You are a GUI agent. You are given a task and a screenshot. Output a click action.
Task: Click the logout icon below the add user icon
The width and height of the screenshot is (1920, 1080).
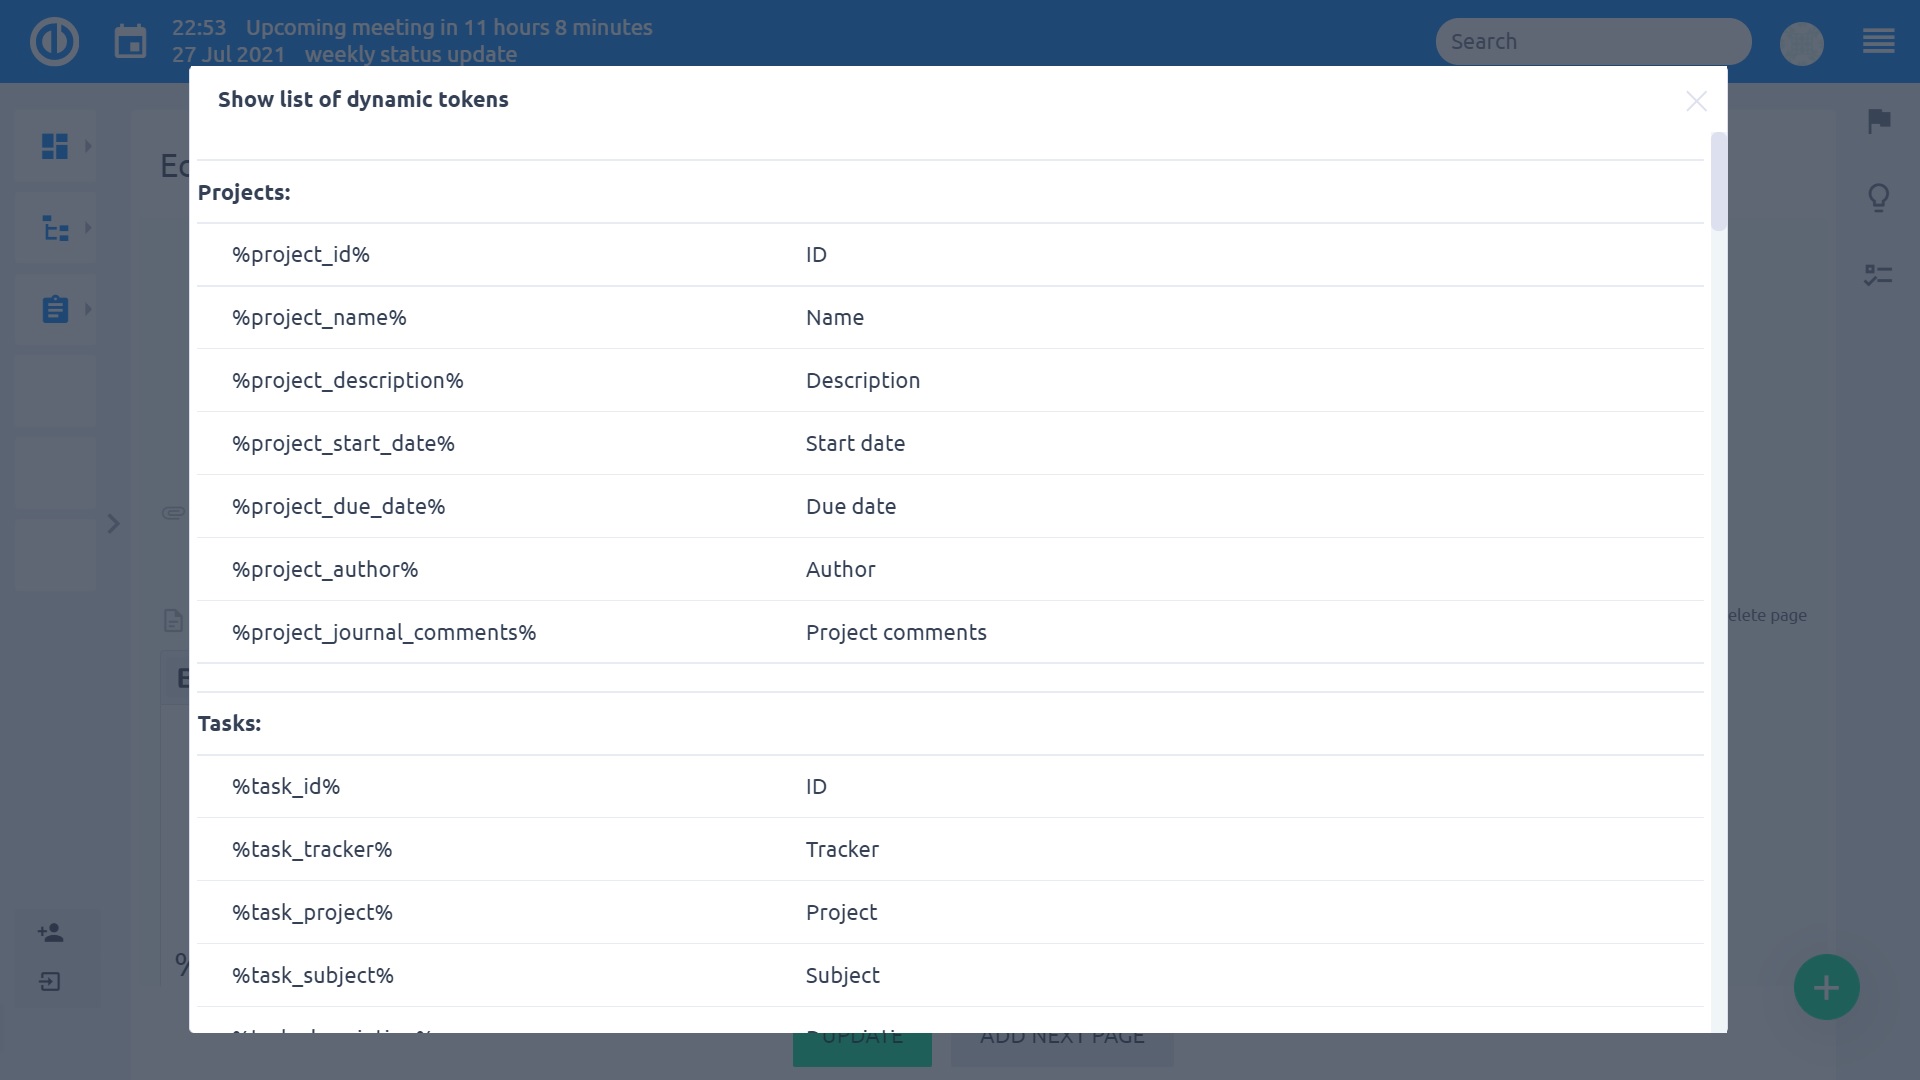(x=49, y=982)
